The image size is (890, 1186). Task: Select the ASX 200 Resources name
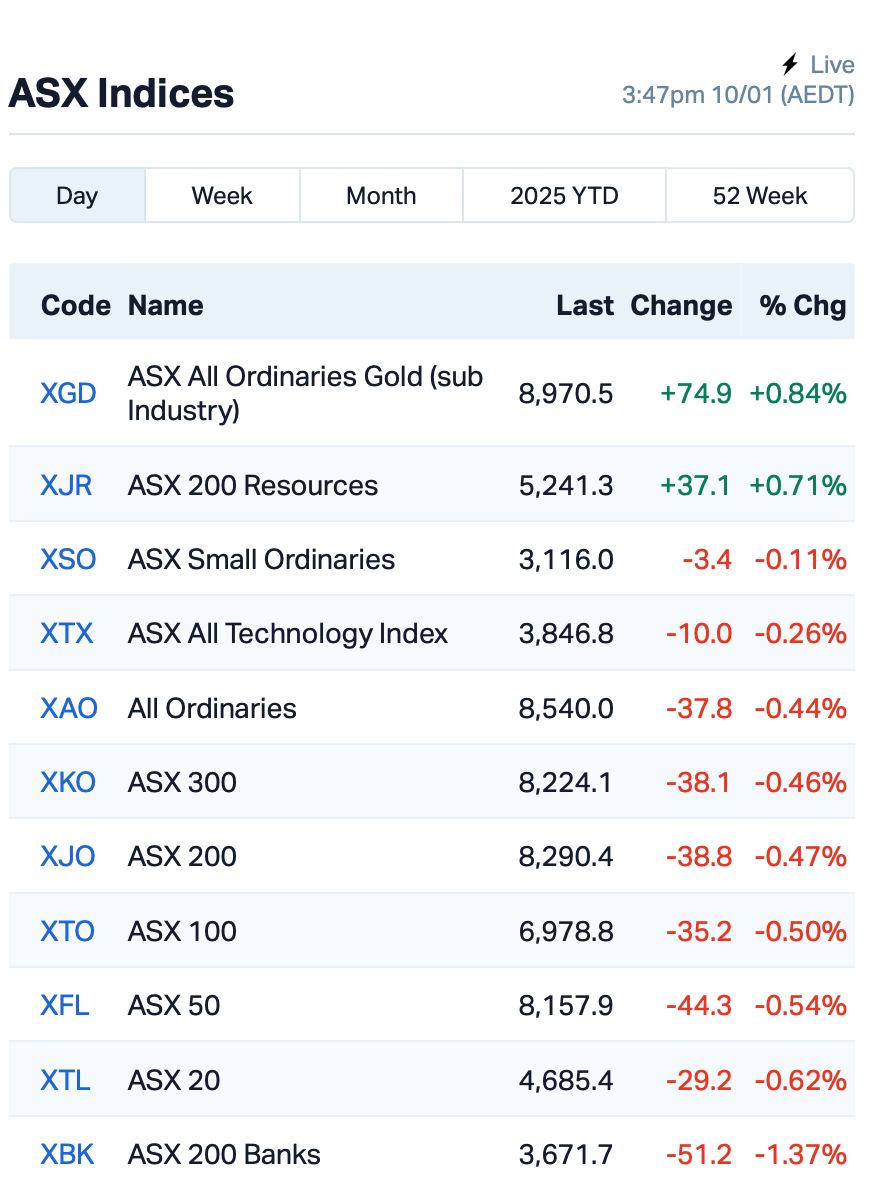click(x=253, y=485)
